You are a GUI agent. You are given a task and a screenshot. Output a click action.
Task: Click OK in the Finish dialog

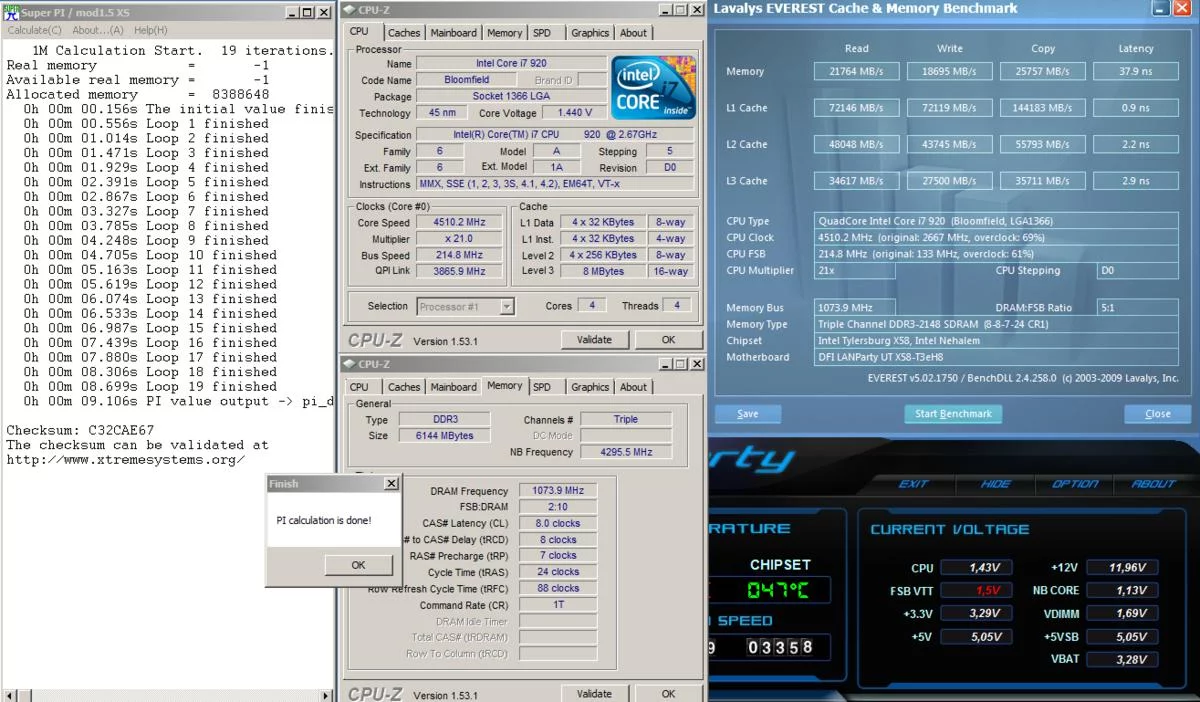pyautogui.click(x=358, y=565)
